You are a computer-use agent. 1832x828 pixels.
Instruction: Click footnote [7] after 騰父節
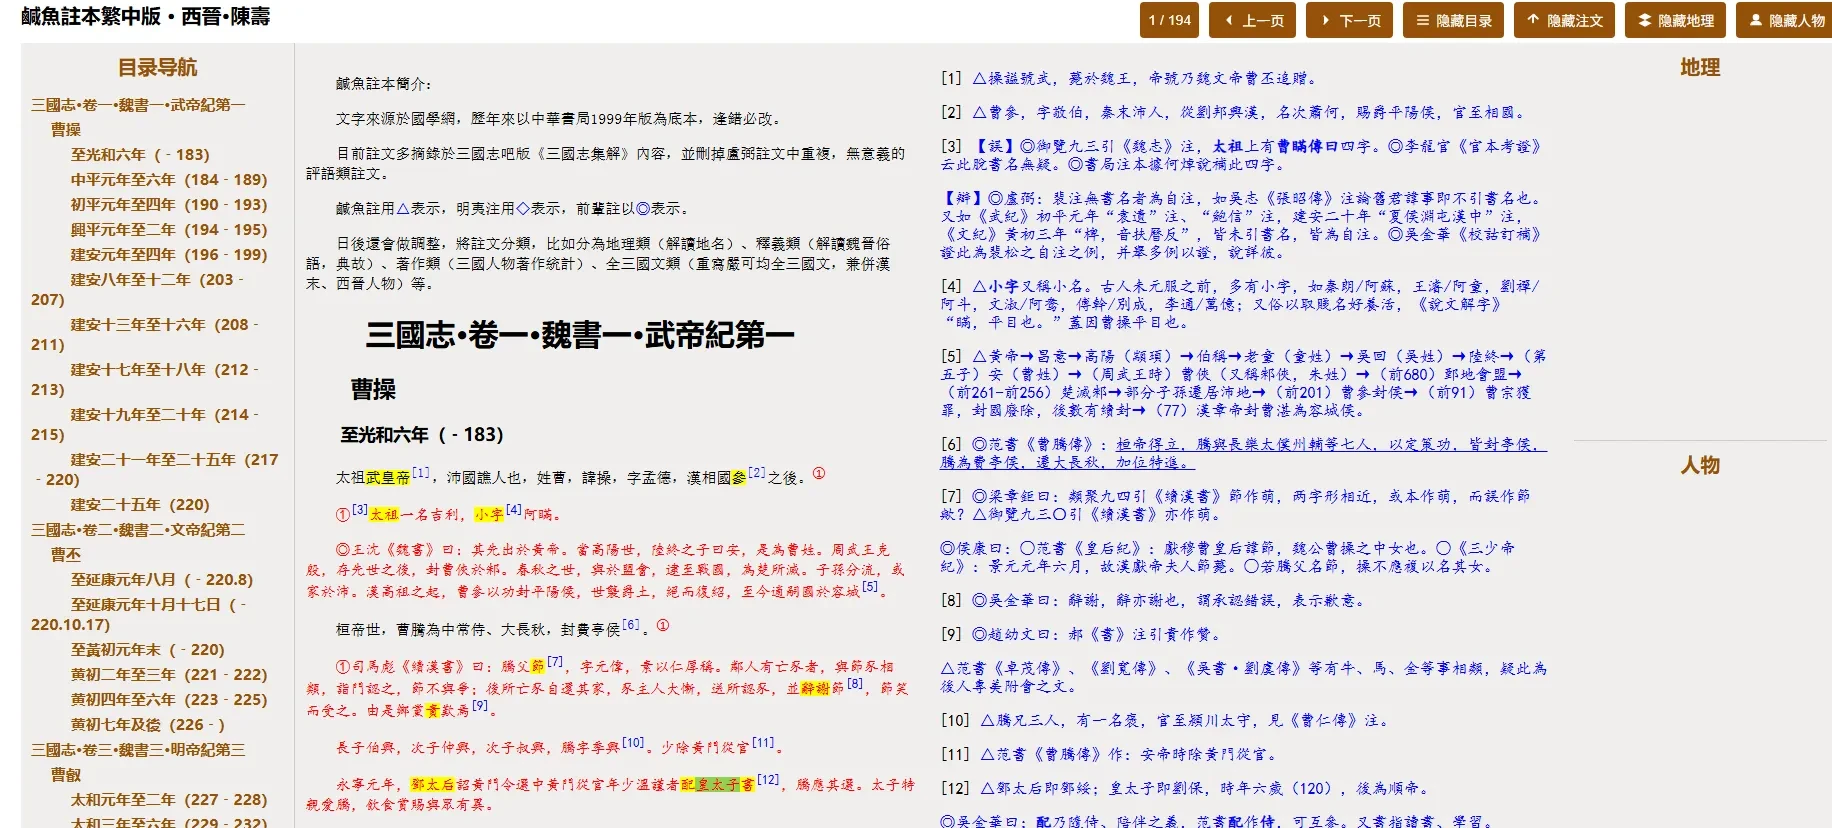pos(555,662)
